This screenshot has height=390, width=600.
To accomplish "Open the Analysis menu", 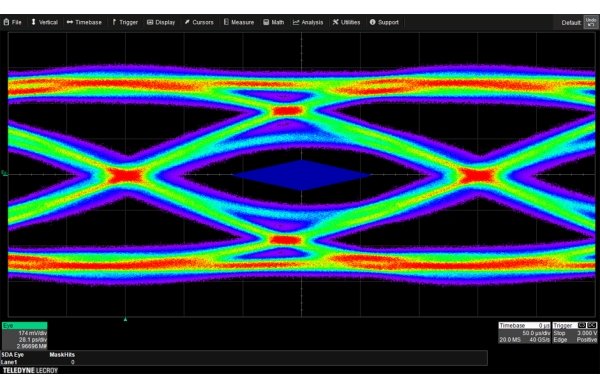I will [x=308, y=22].
